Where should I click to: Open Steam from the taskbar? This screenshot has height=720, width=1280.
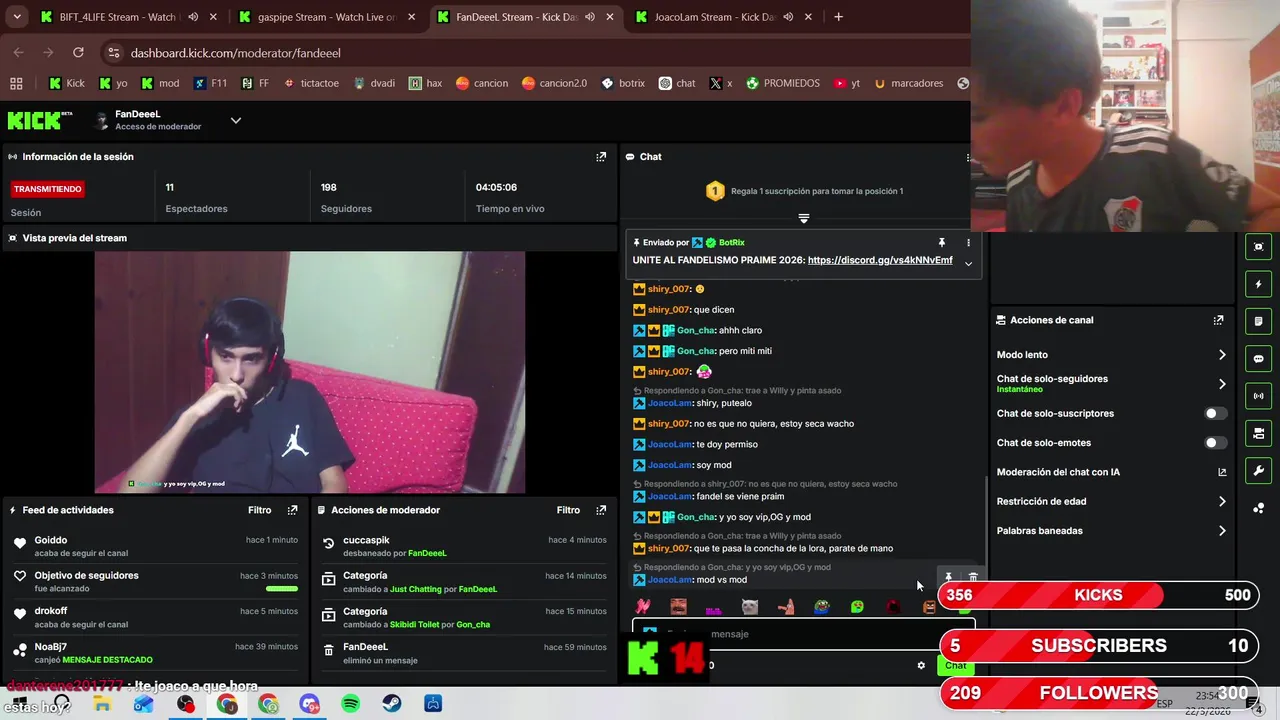point(392,704)
